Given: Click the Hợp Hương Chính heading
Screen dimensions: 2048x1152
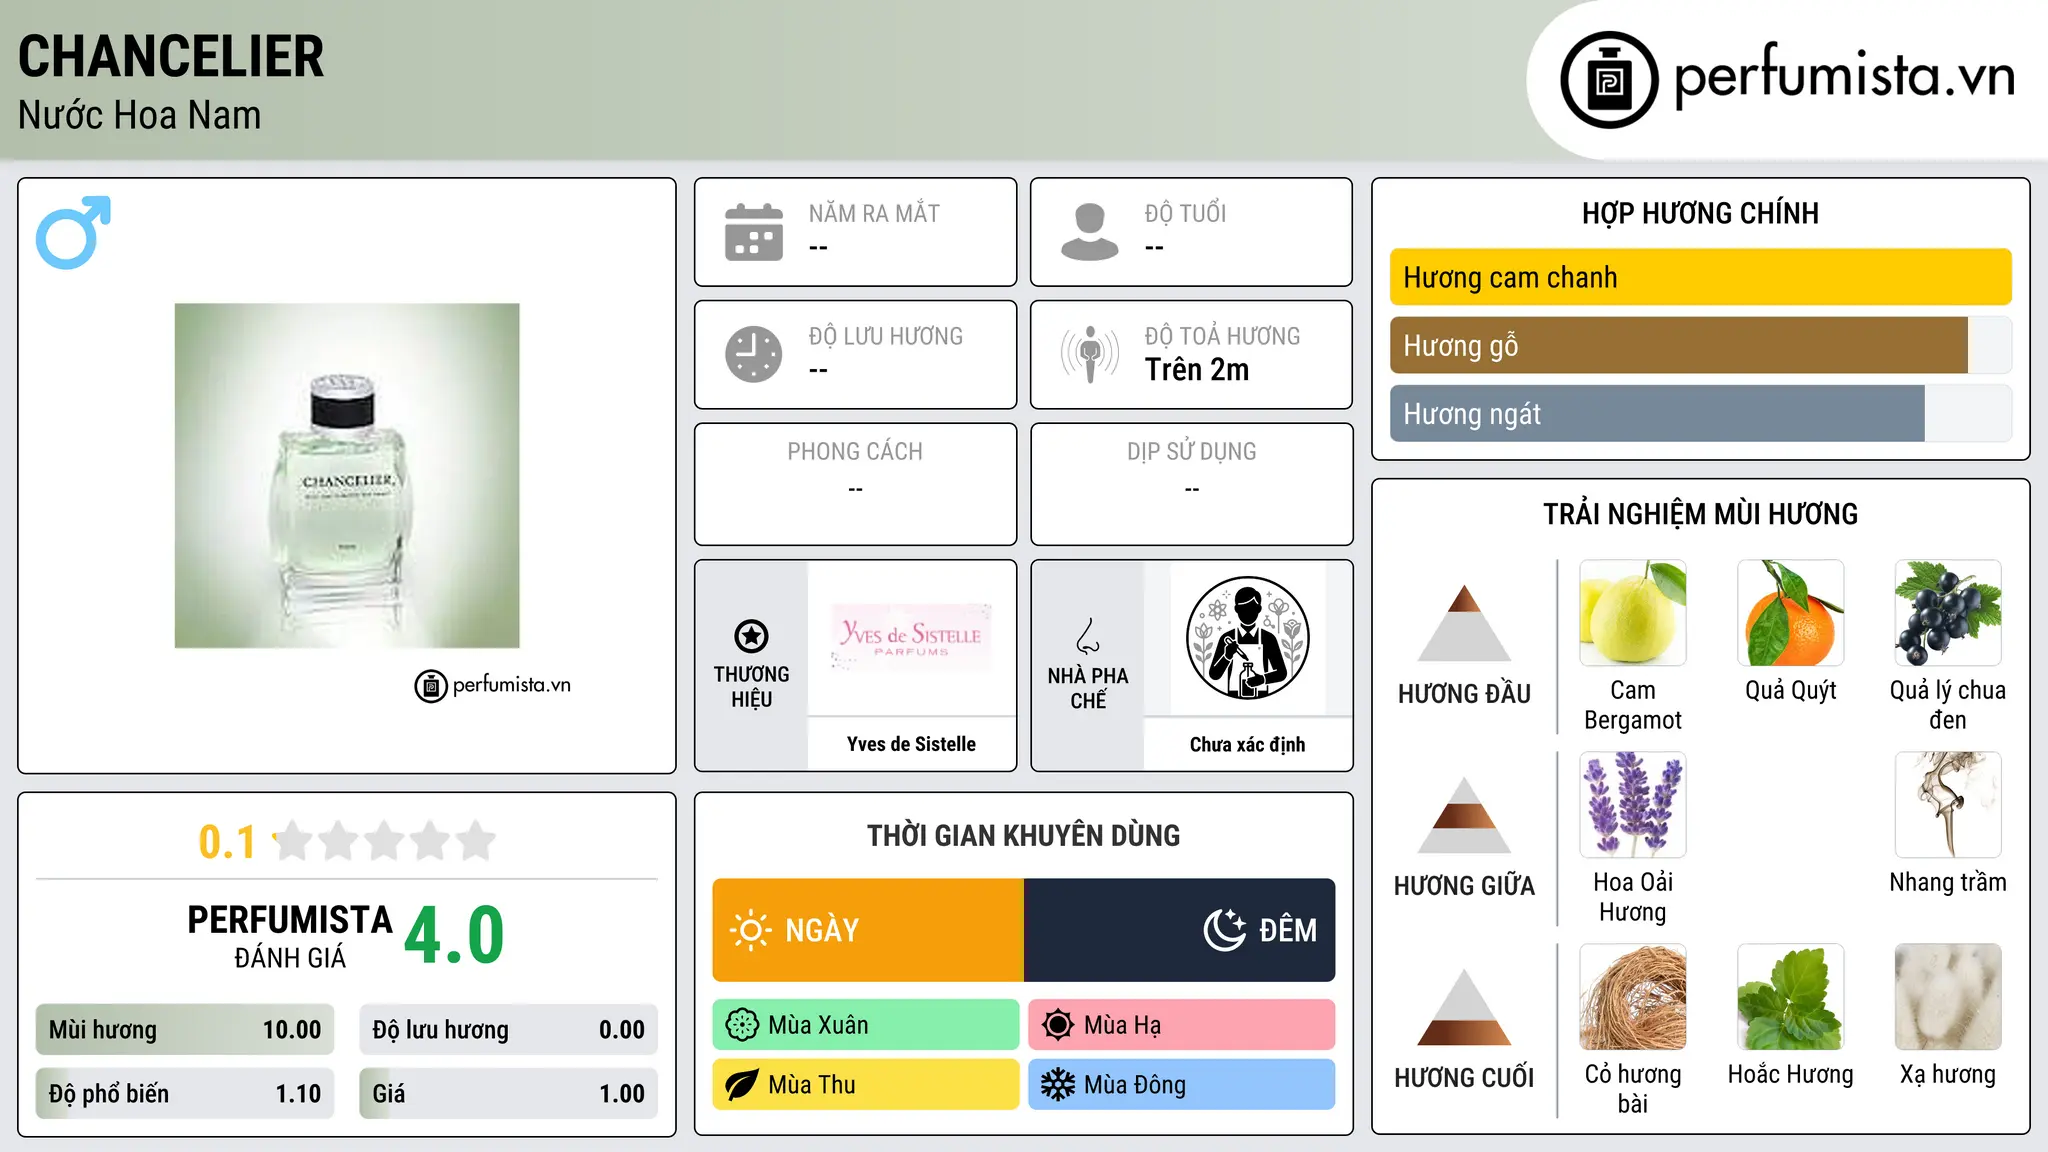Looking at the screenshot, I should (x=1700, y=213).
